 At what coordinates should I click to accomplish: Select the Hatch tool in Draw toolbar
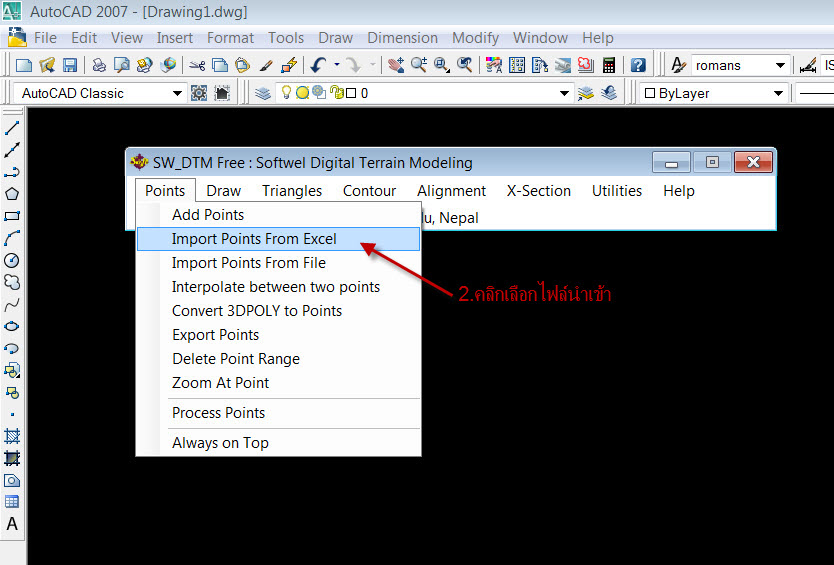point(12,436)
